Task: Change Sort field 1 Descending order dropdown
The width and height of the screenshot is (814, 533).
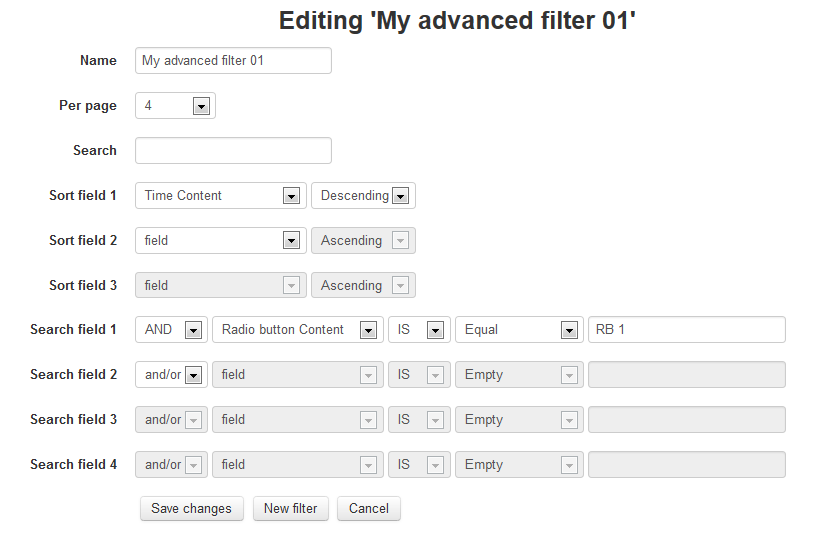Action: pos(363,196)
